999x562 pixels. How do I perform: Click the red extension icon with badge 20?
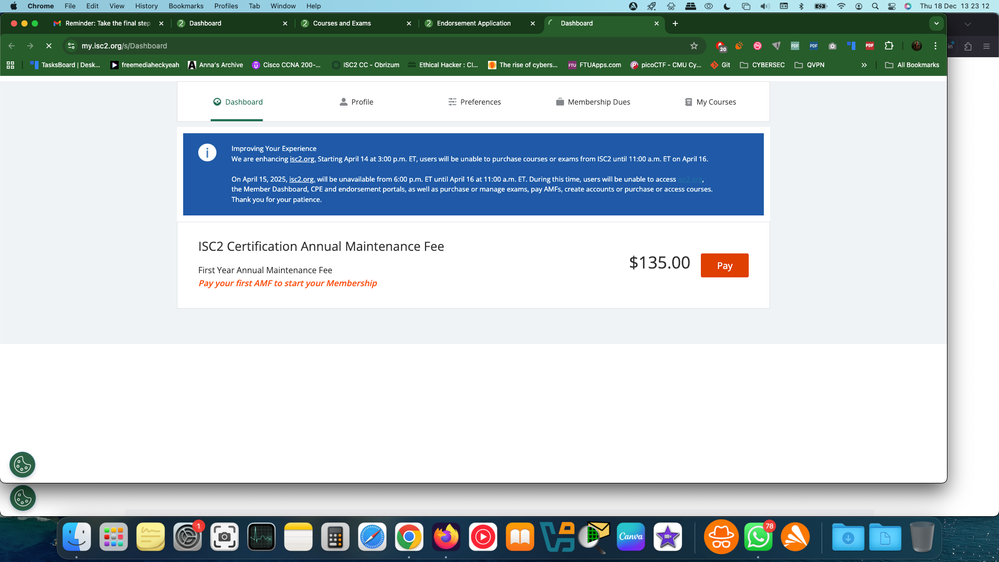click(721, 46)
